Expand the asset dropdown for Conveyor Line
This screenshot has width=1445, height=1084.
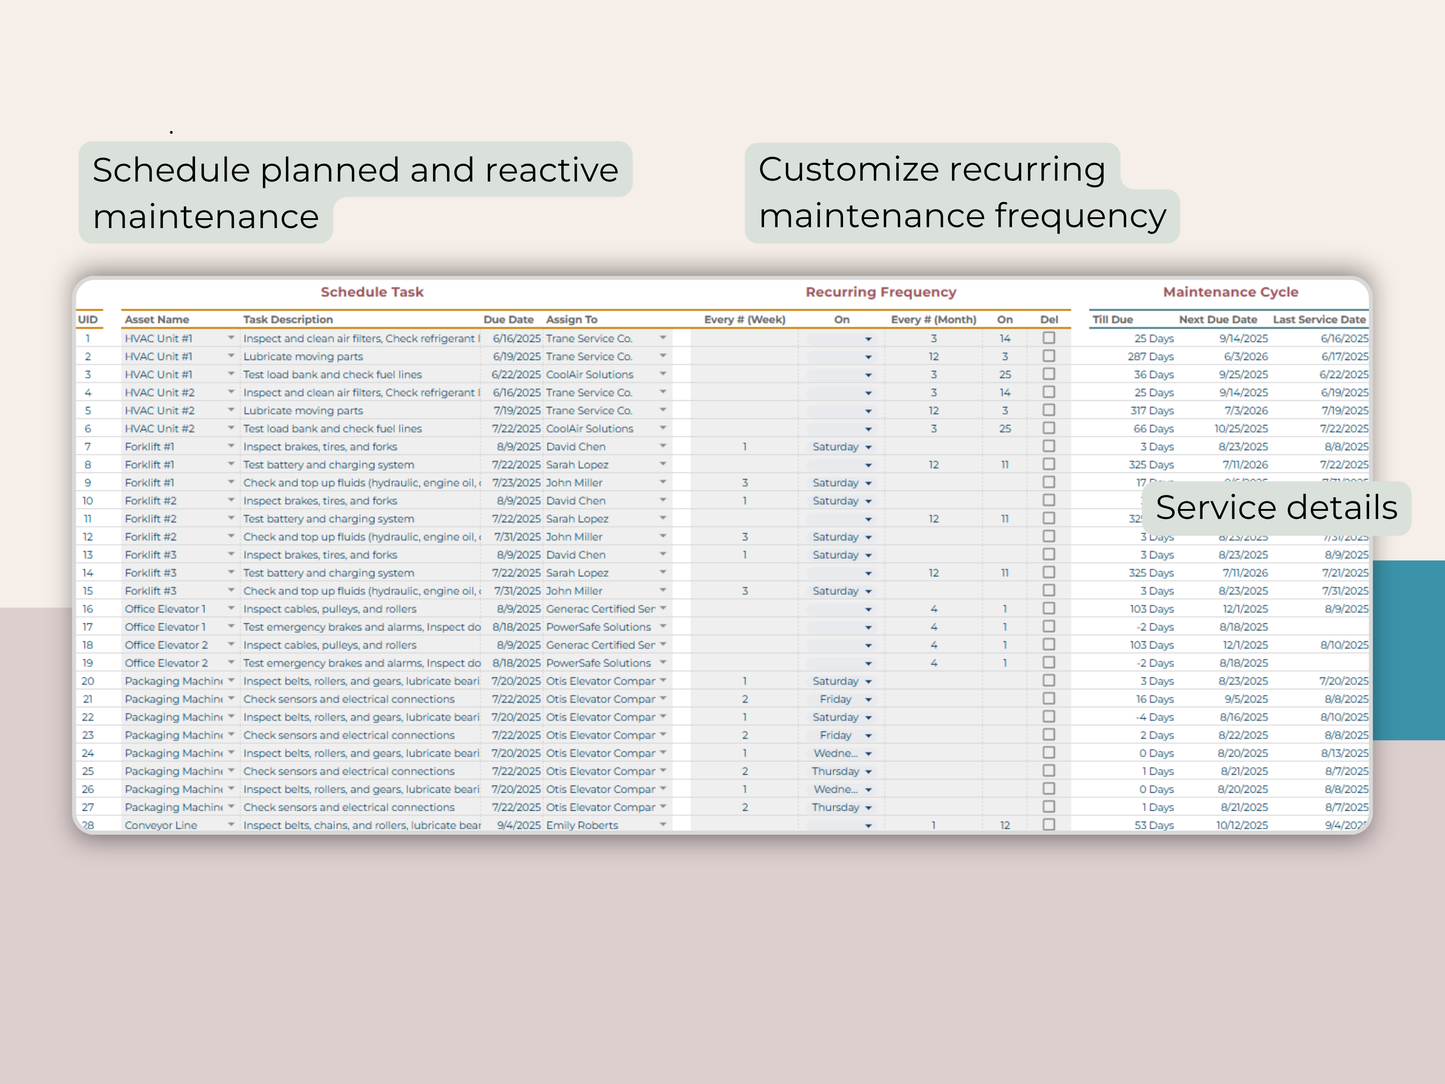[231, 825]
